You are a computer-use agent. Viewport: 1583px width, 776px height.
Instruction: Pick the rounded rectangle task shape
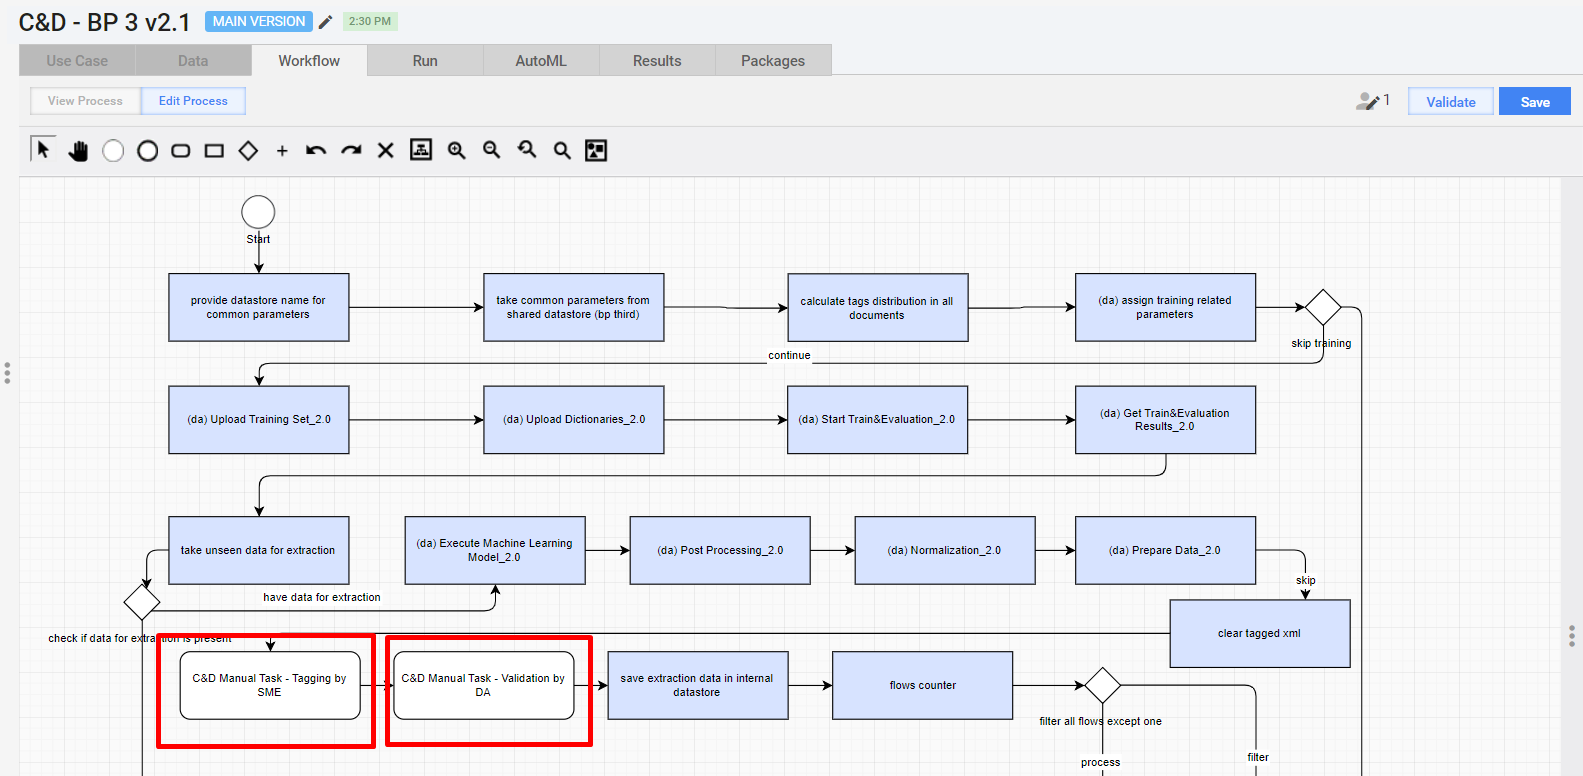[181, 151]
